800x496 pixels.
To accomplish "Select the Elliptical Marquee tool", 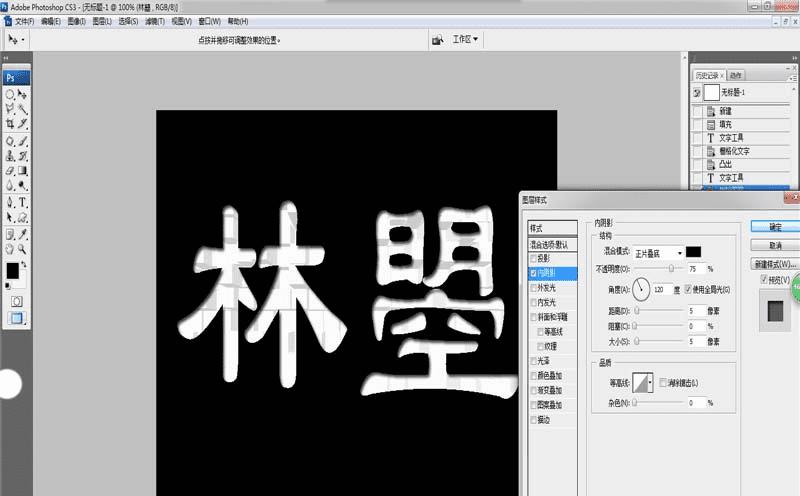I will click(x=10, y=94).
